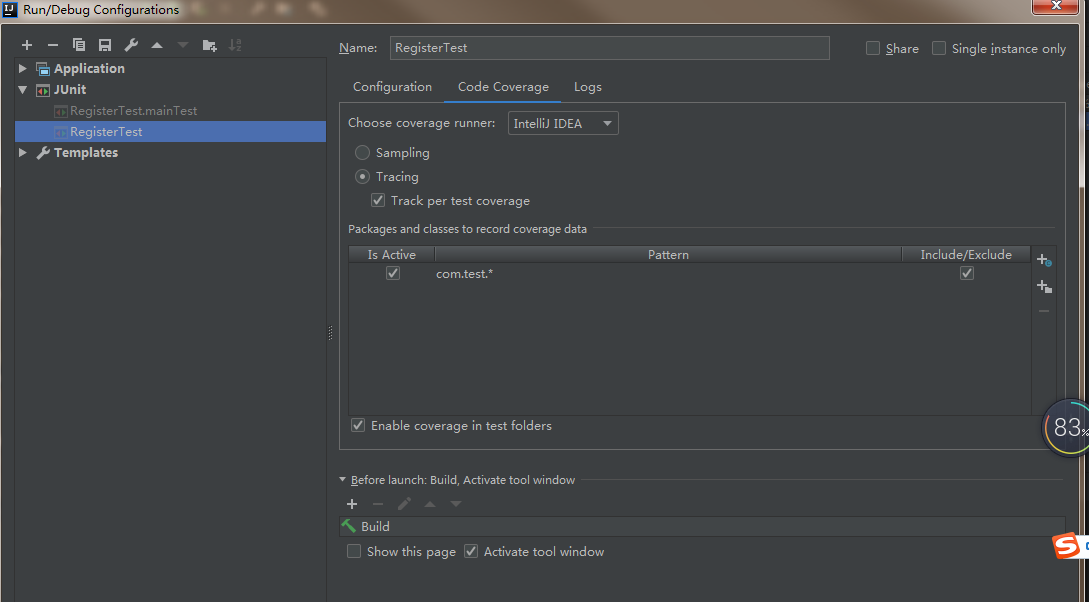Toggle Include/Exclude for com.test.* pattern

tap(967, 274)
